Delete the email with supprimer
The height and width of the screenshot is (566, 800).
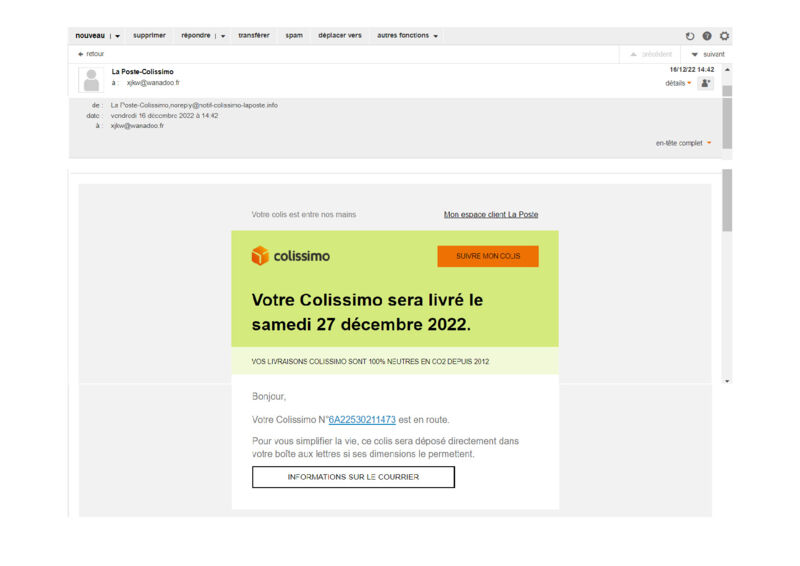(x=149, y=35)
